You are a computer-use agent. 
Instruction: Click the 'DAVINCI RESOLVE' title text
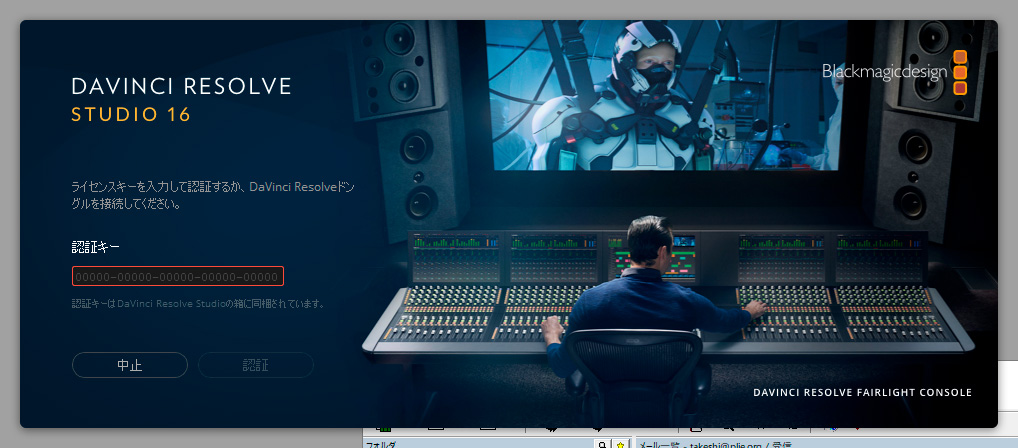(x=181, y=86)
